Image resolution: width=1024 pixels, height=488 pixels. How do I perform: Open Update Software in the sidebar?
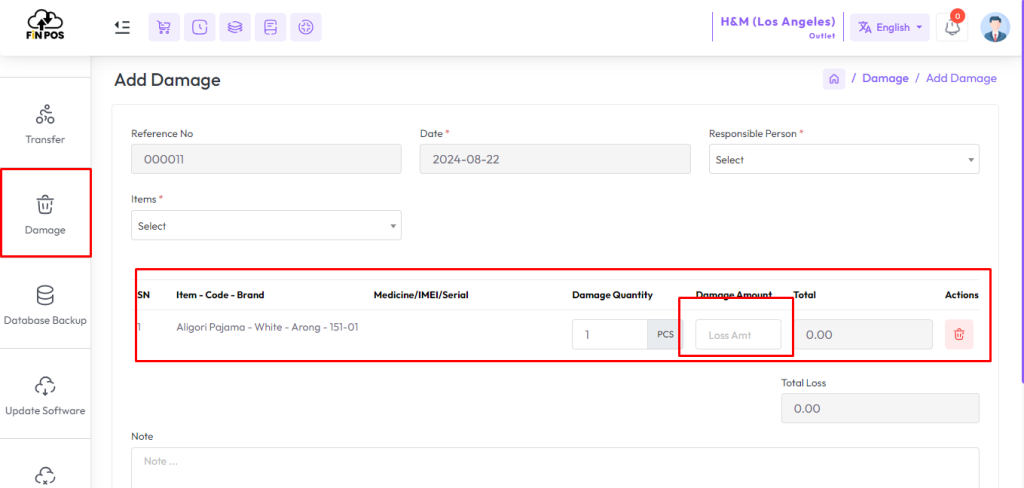pyautogui.click(x=45, y=395)
